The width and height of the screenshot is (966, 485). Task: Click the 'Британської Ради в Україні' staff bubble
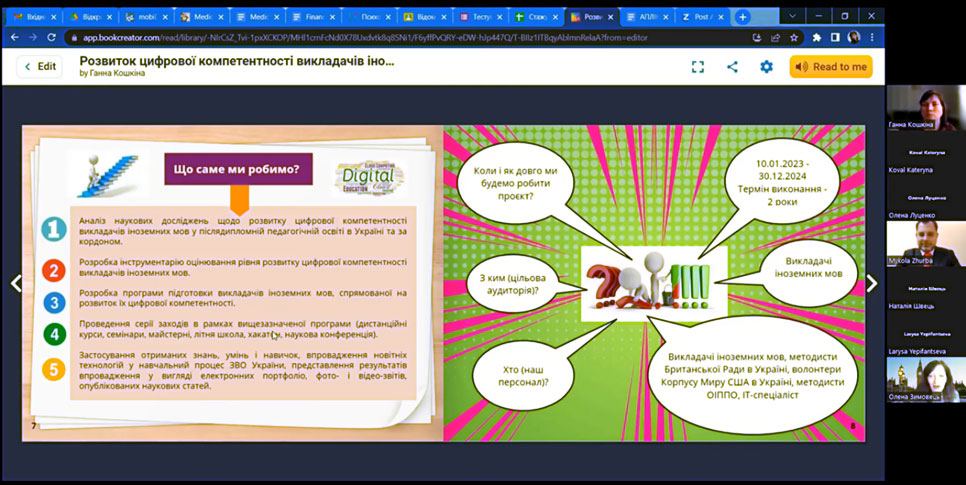[753, 376]
